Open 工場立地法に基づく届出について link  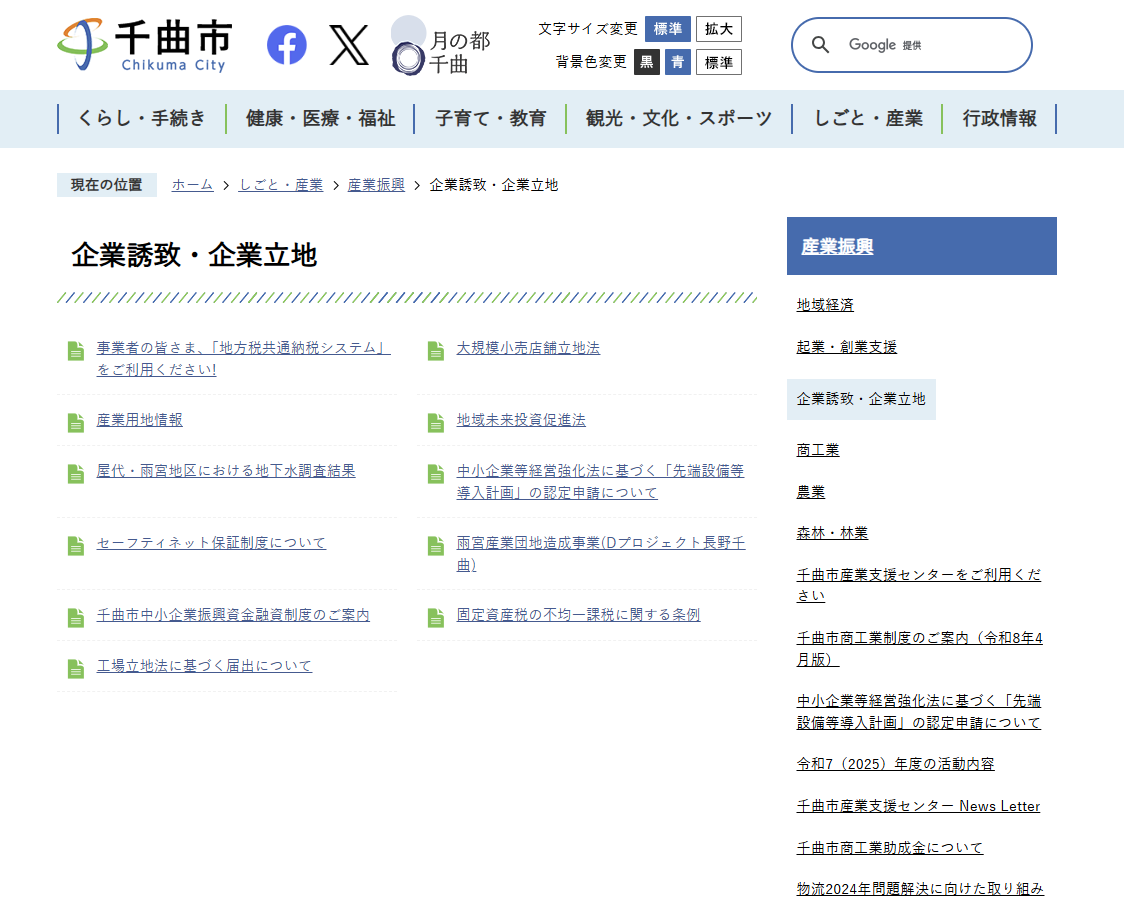(x=204, y=666)
